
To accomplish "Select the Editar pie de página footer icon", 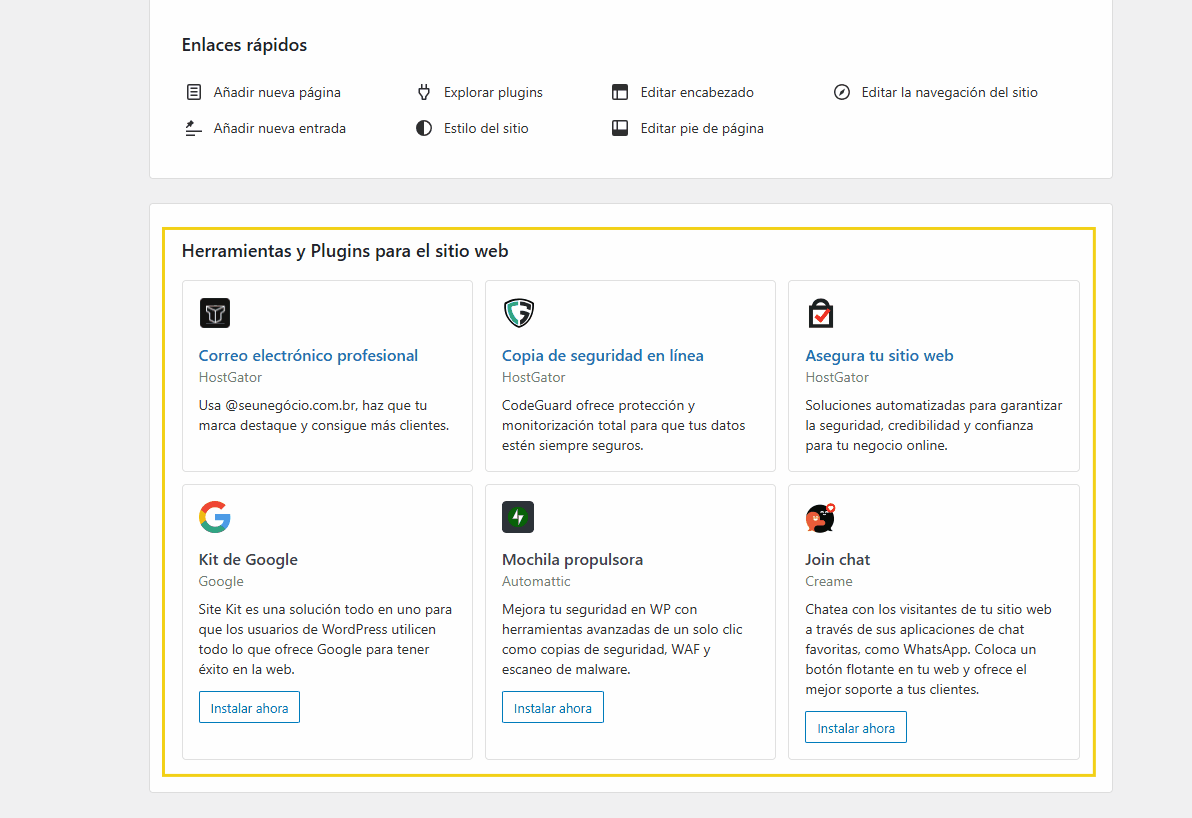I will pos(620,128).
